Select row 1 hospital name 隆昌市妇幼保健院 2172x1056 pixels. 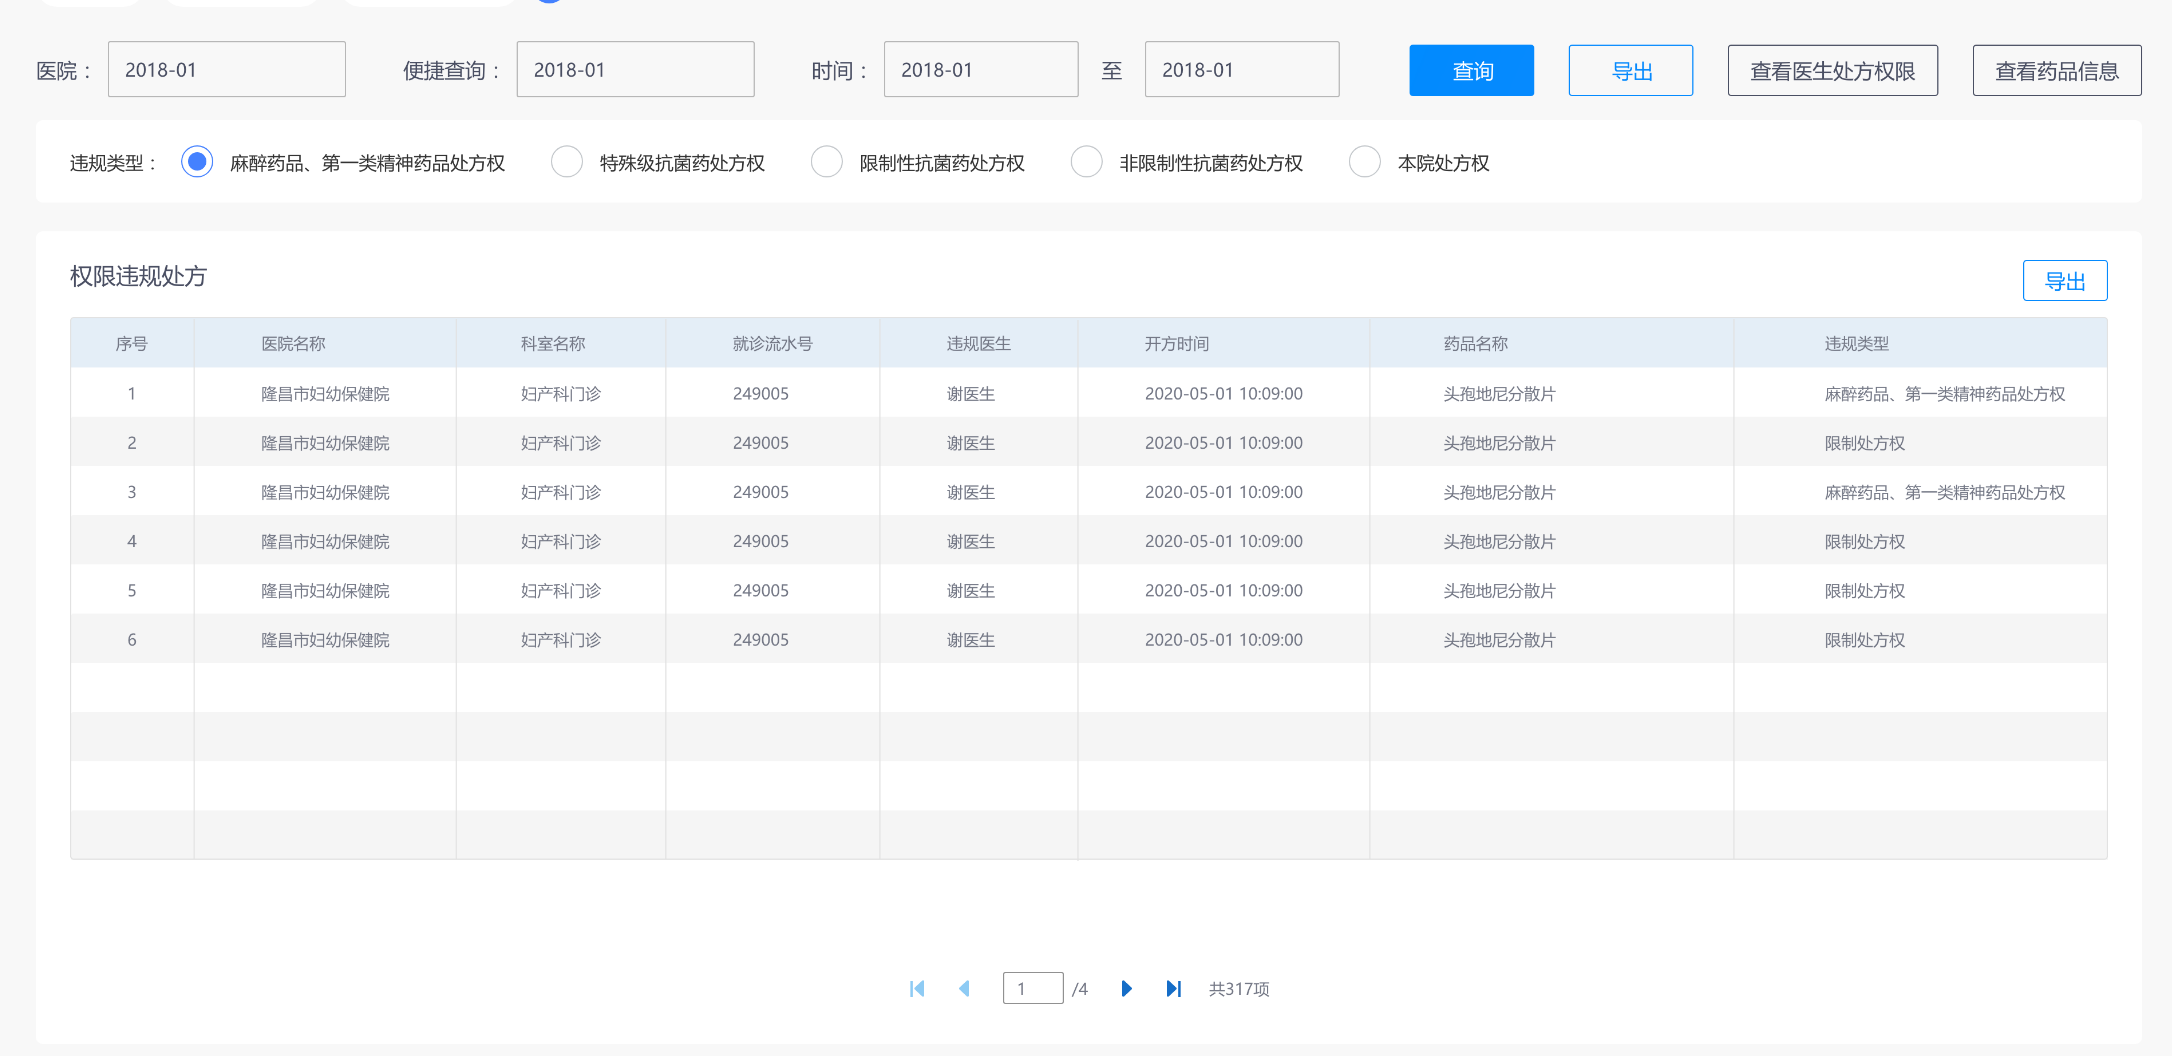[326, 394]
